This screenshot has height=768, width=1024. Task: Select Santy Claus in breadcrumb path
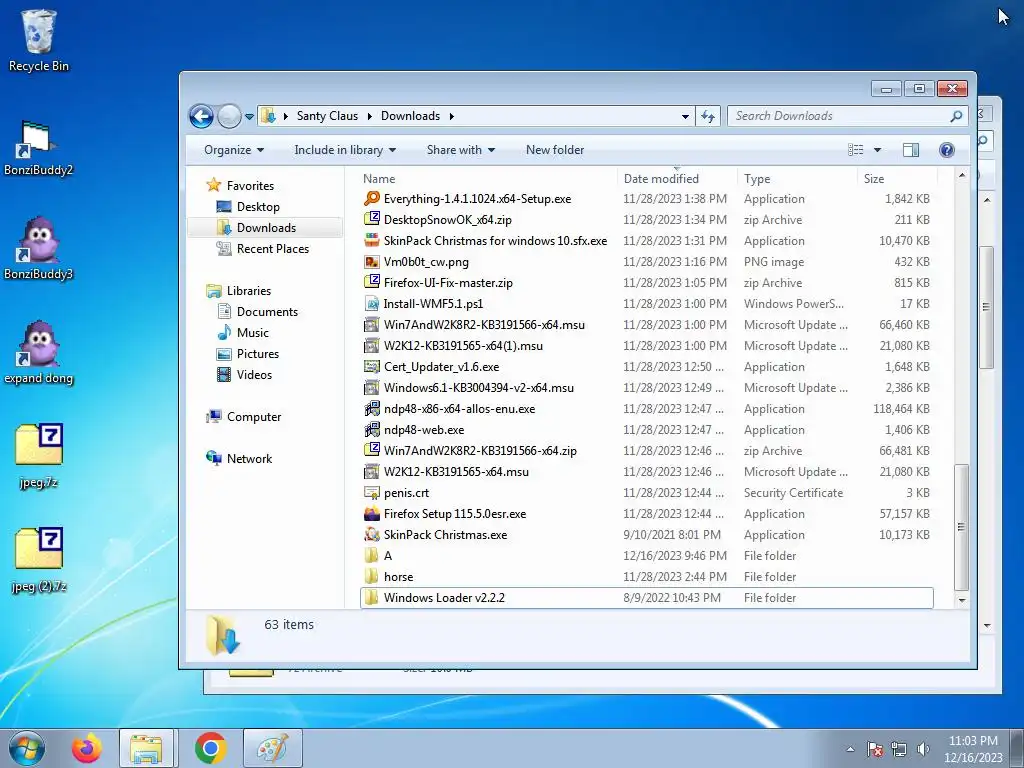(327, 116)
